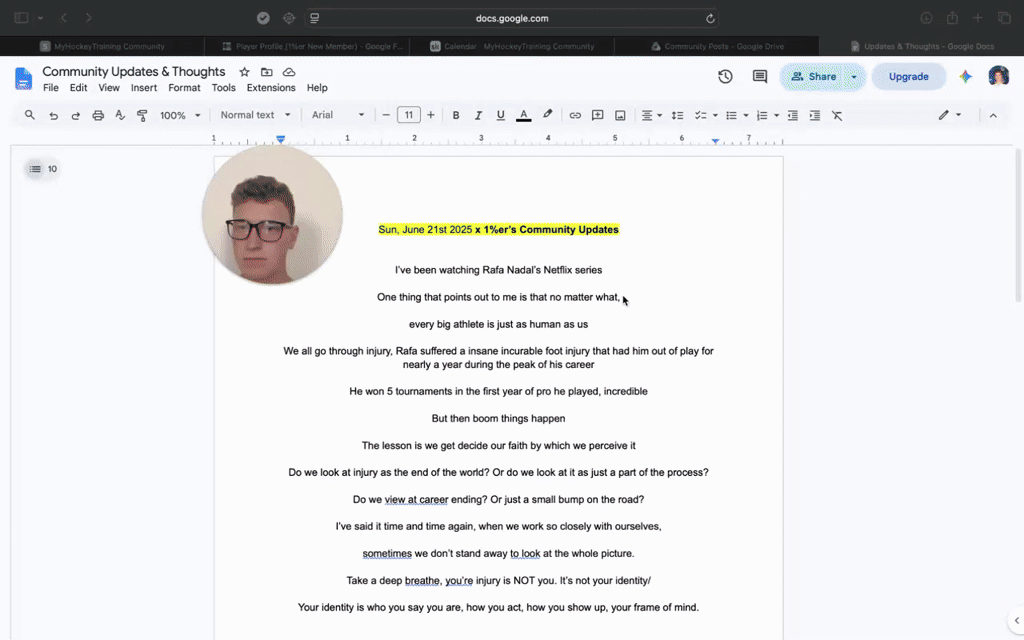Expand bulleted list options arrow
The height and width of the screenshot is (640, 1024).
click(746, 116)
